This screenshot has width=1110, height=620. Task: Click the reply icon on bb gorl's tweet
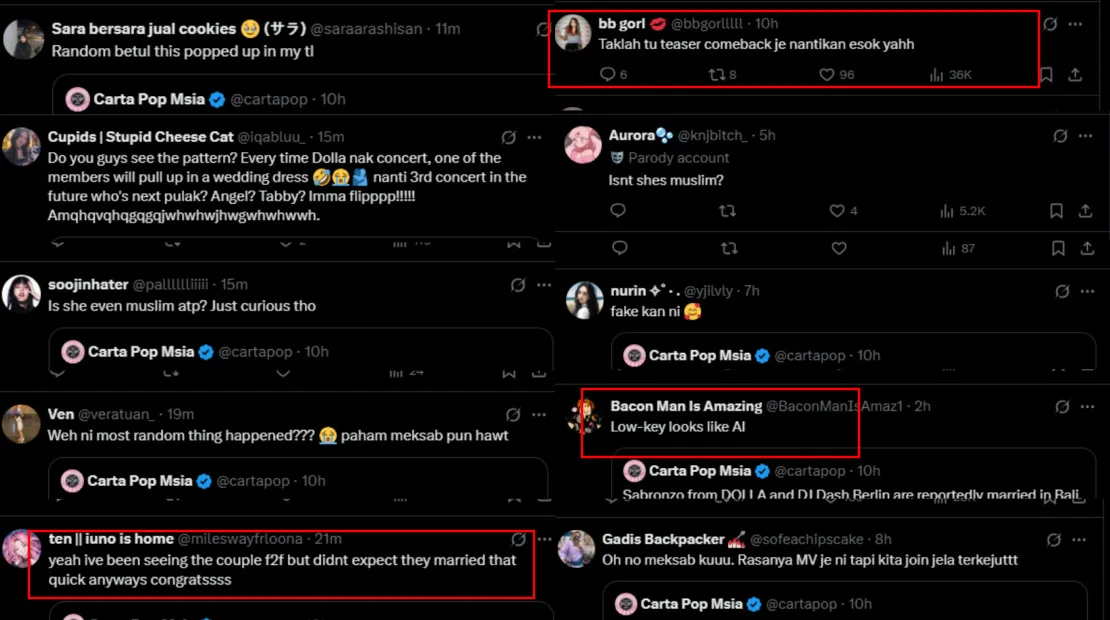607,75
